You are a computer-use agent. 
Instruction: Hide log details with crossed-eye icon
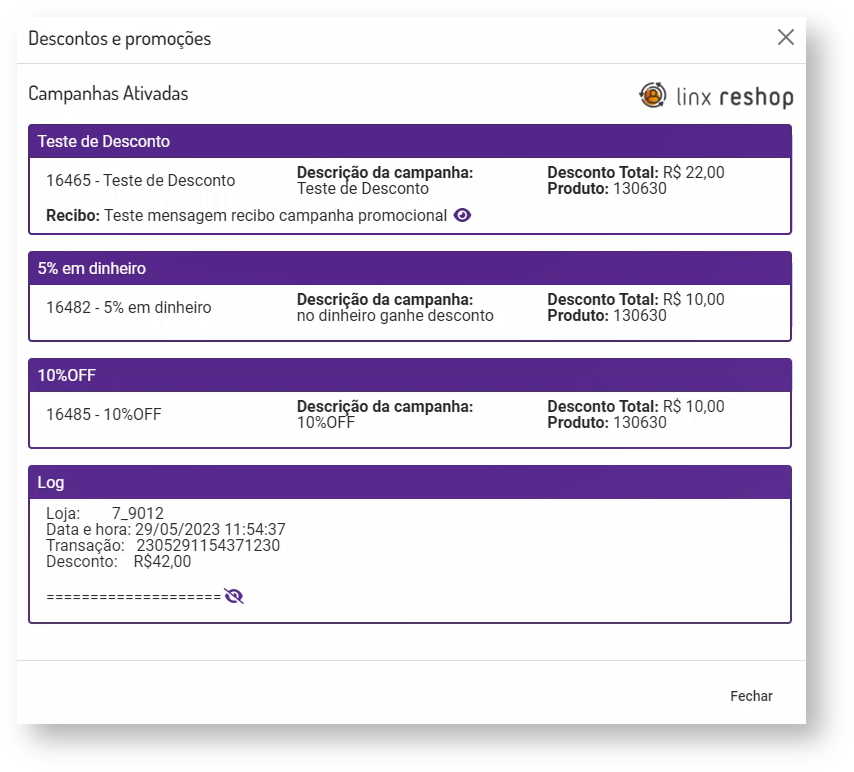(x=234, y=597)
